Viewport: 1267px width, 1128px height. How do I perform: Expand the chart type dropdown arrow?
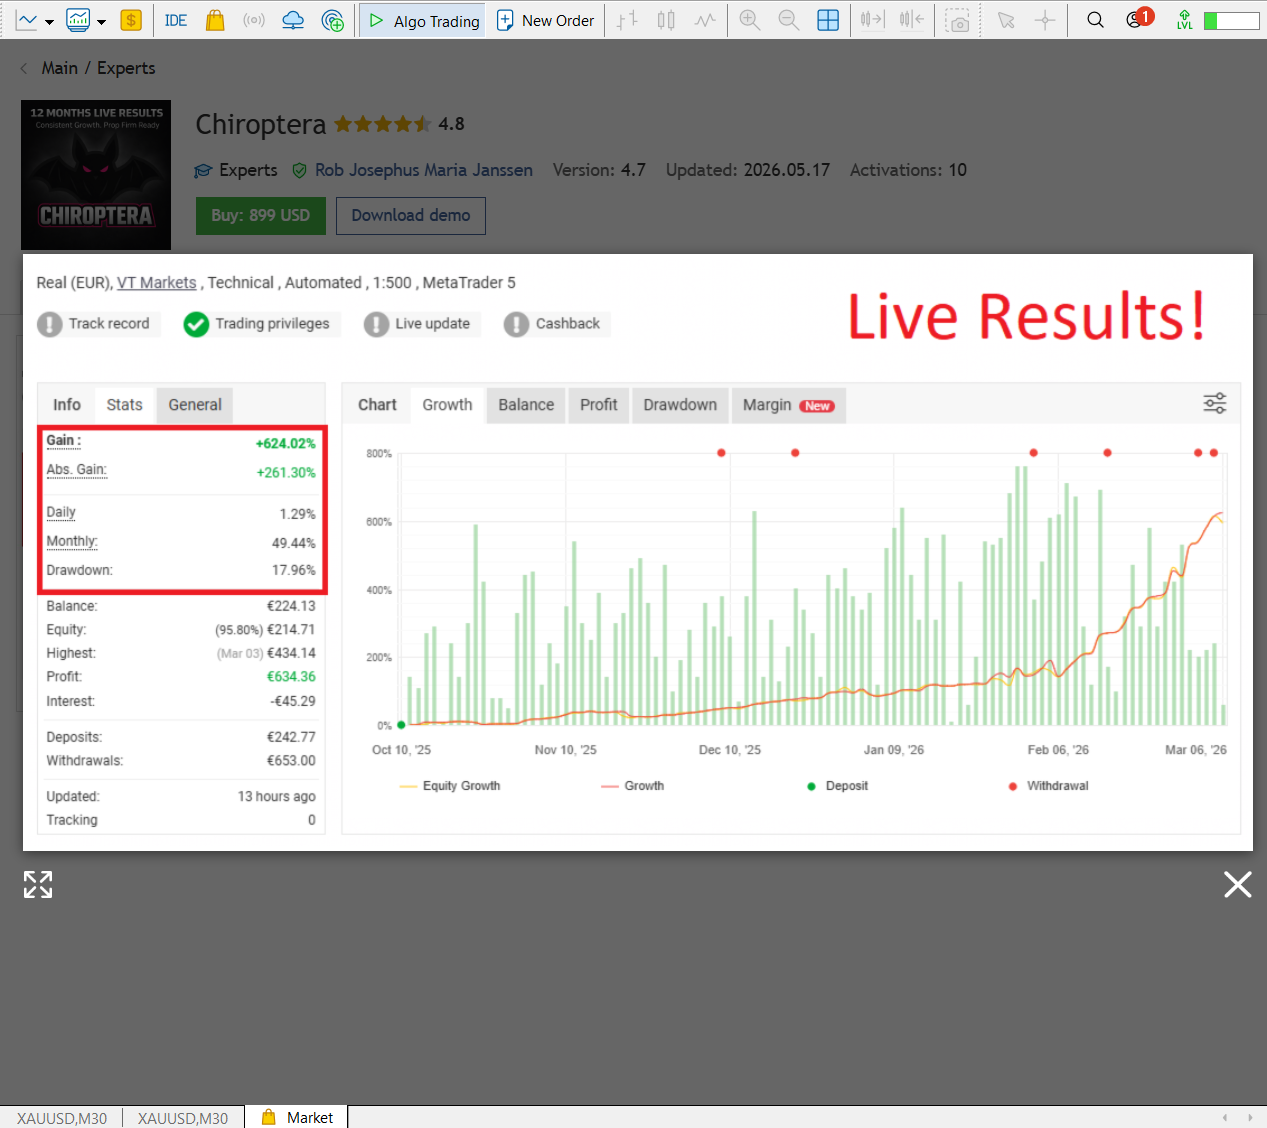click(x=49, y=21)
